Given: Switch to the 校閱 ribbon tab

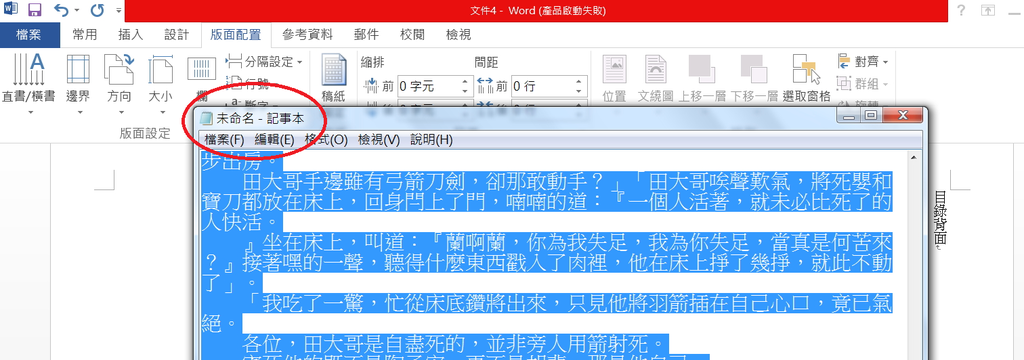Looking at the screenshot, I should coord(412,35).
